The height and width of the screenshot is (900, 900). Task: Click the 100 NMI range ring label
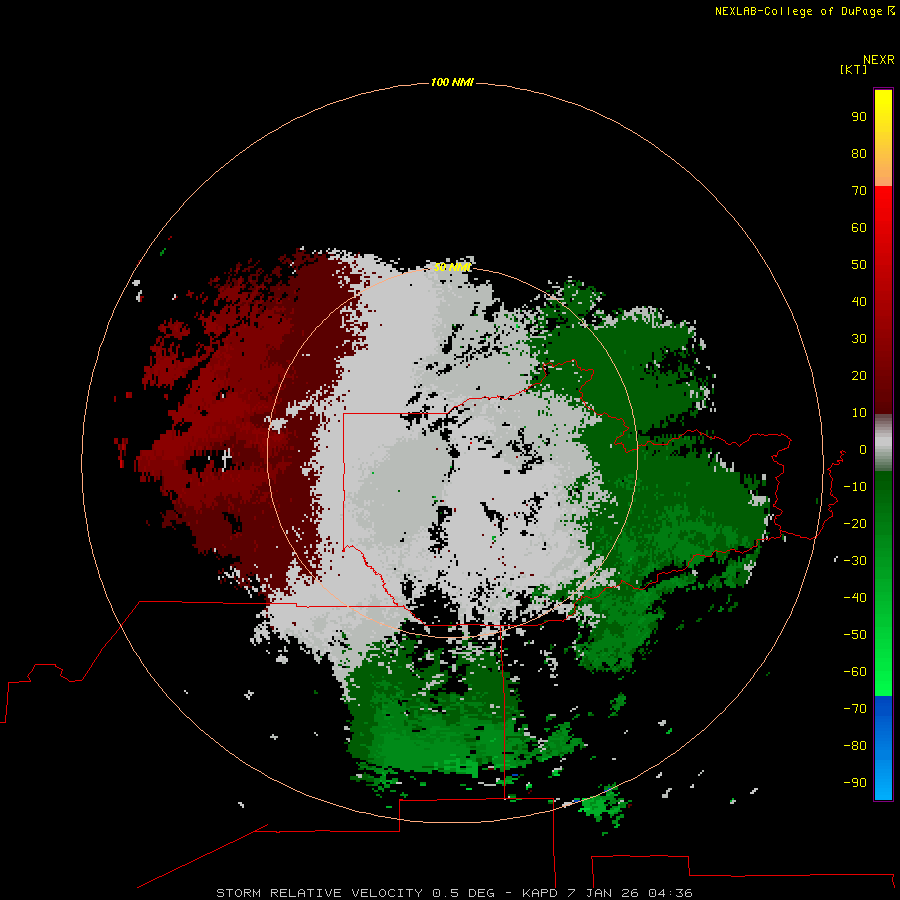(452, 82)
